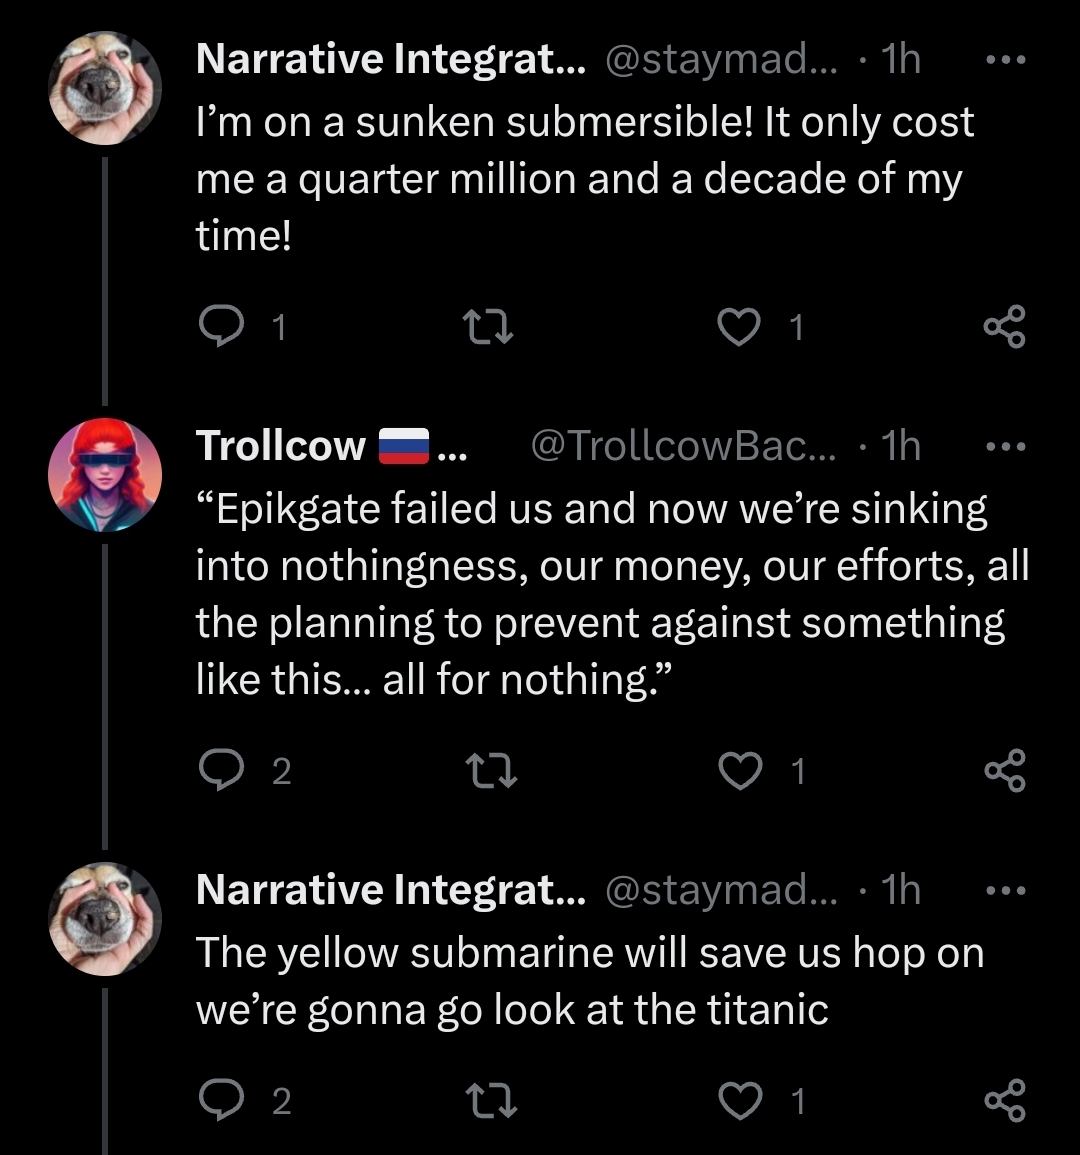Open the Trollcow display name profile
The width and height of the screenshot is (1080, 1155).
tap(281, 446)
